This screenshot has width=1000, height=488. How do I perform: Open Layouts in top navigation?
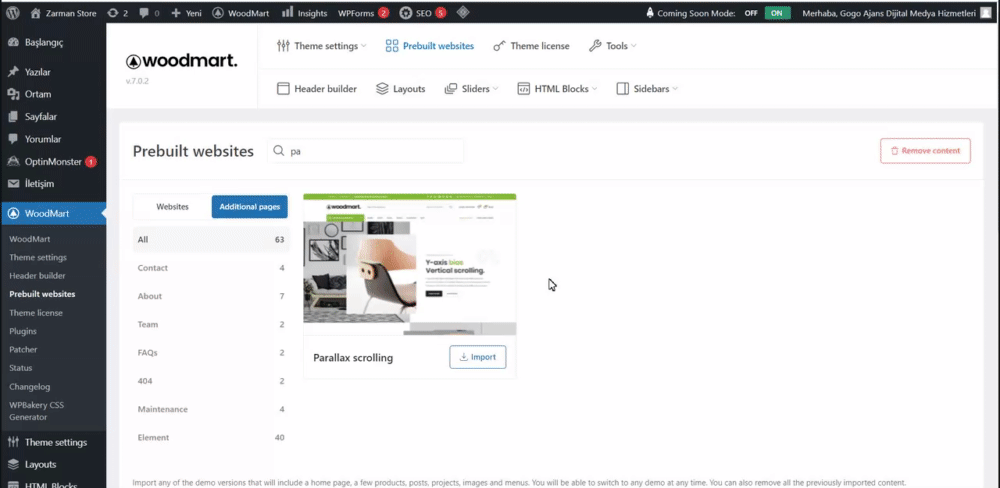click(x=401, y=89)
